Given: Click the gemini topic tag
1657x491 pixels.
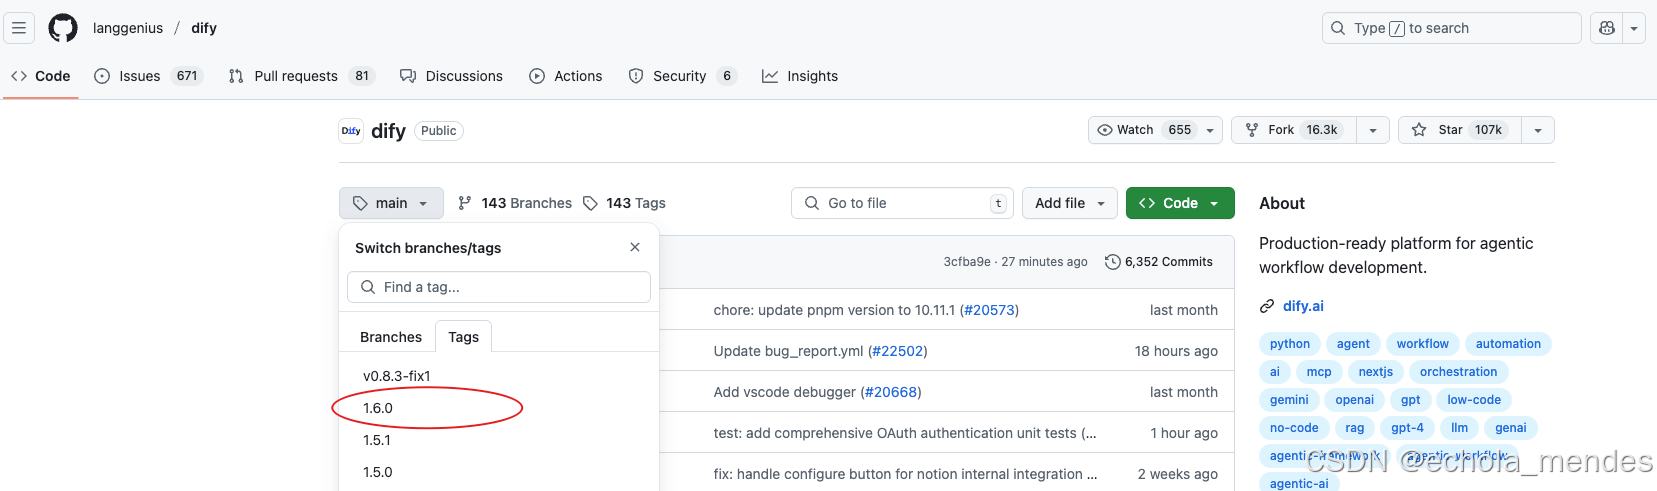Looking at the screenshot, I should (x=1289, y=400).
